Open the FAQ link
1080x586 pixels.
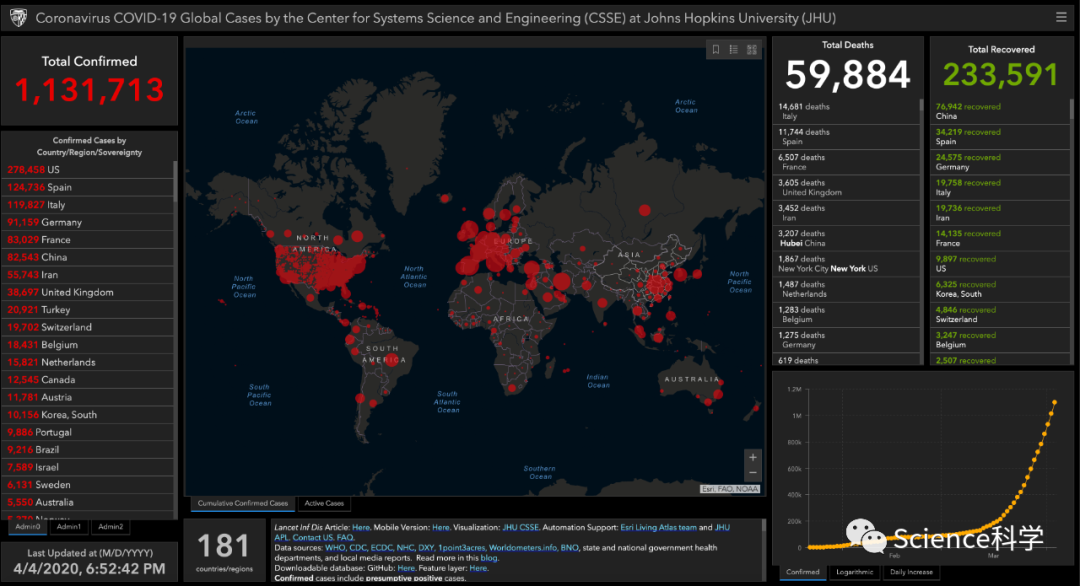[345, 538]
